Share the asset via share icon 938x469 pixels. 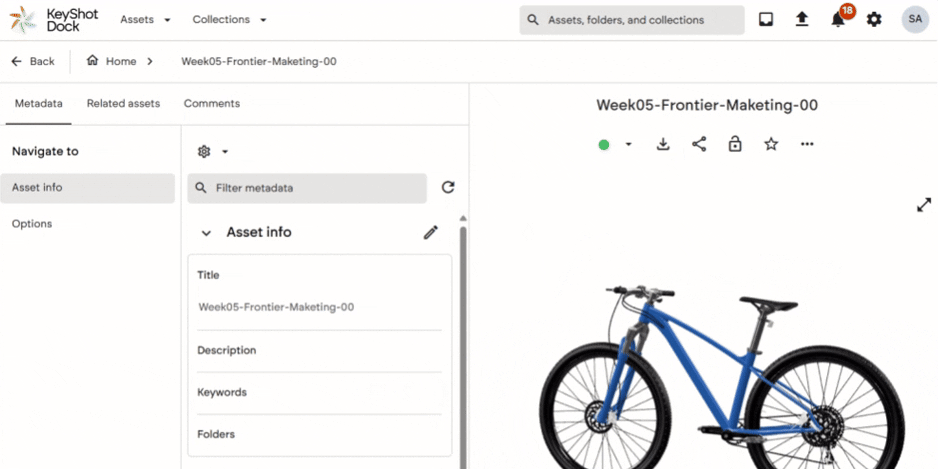pos(699,144)
